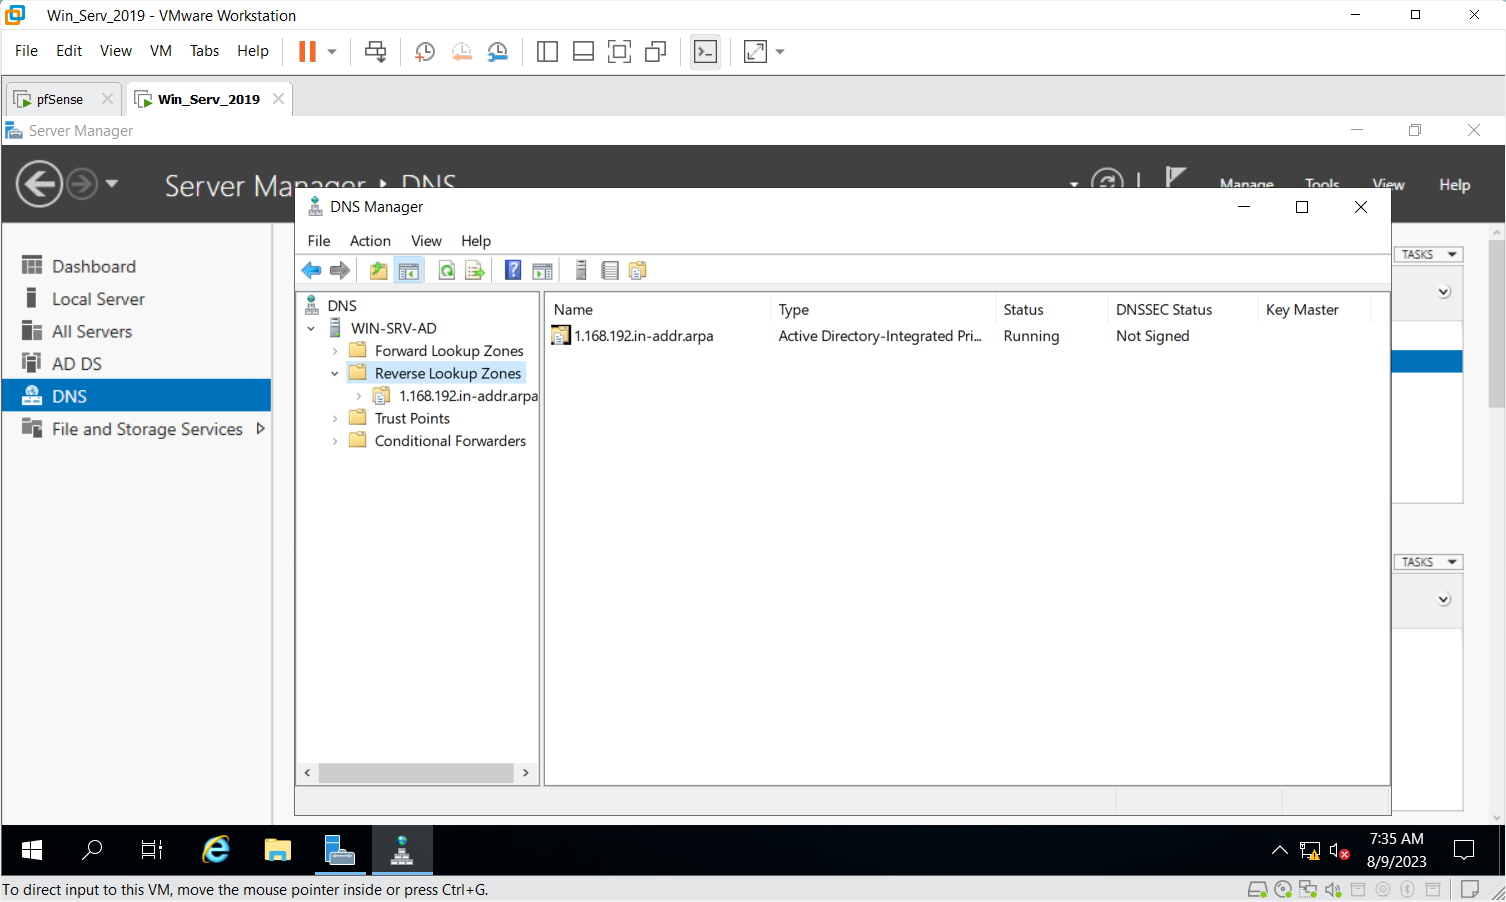The height and width of the screenshot is (902, 1506).
Task: Refresh the DNS Manager view
Action: (x=447, y=271)
